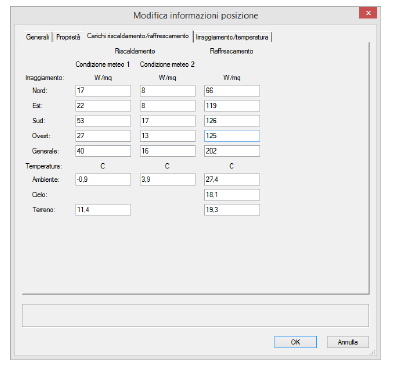
Task: Click the W/mq unit under Condizione meteo 1
Action: point(103,78)
